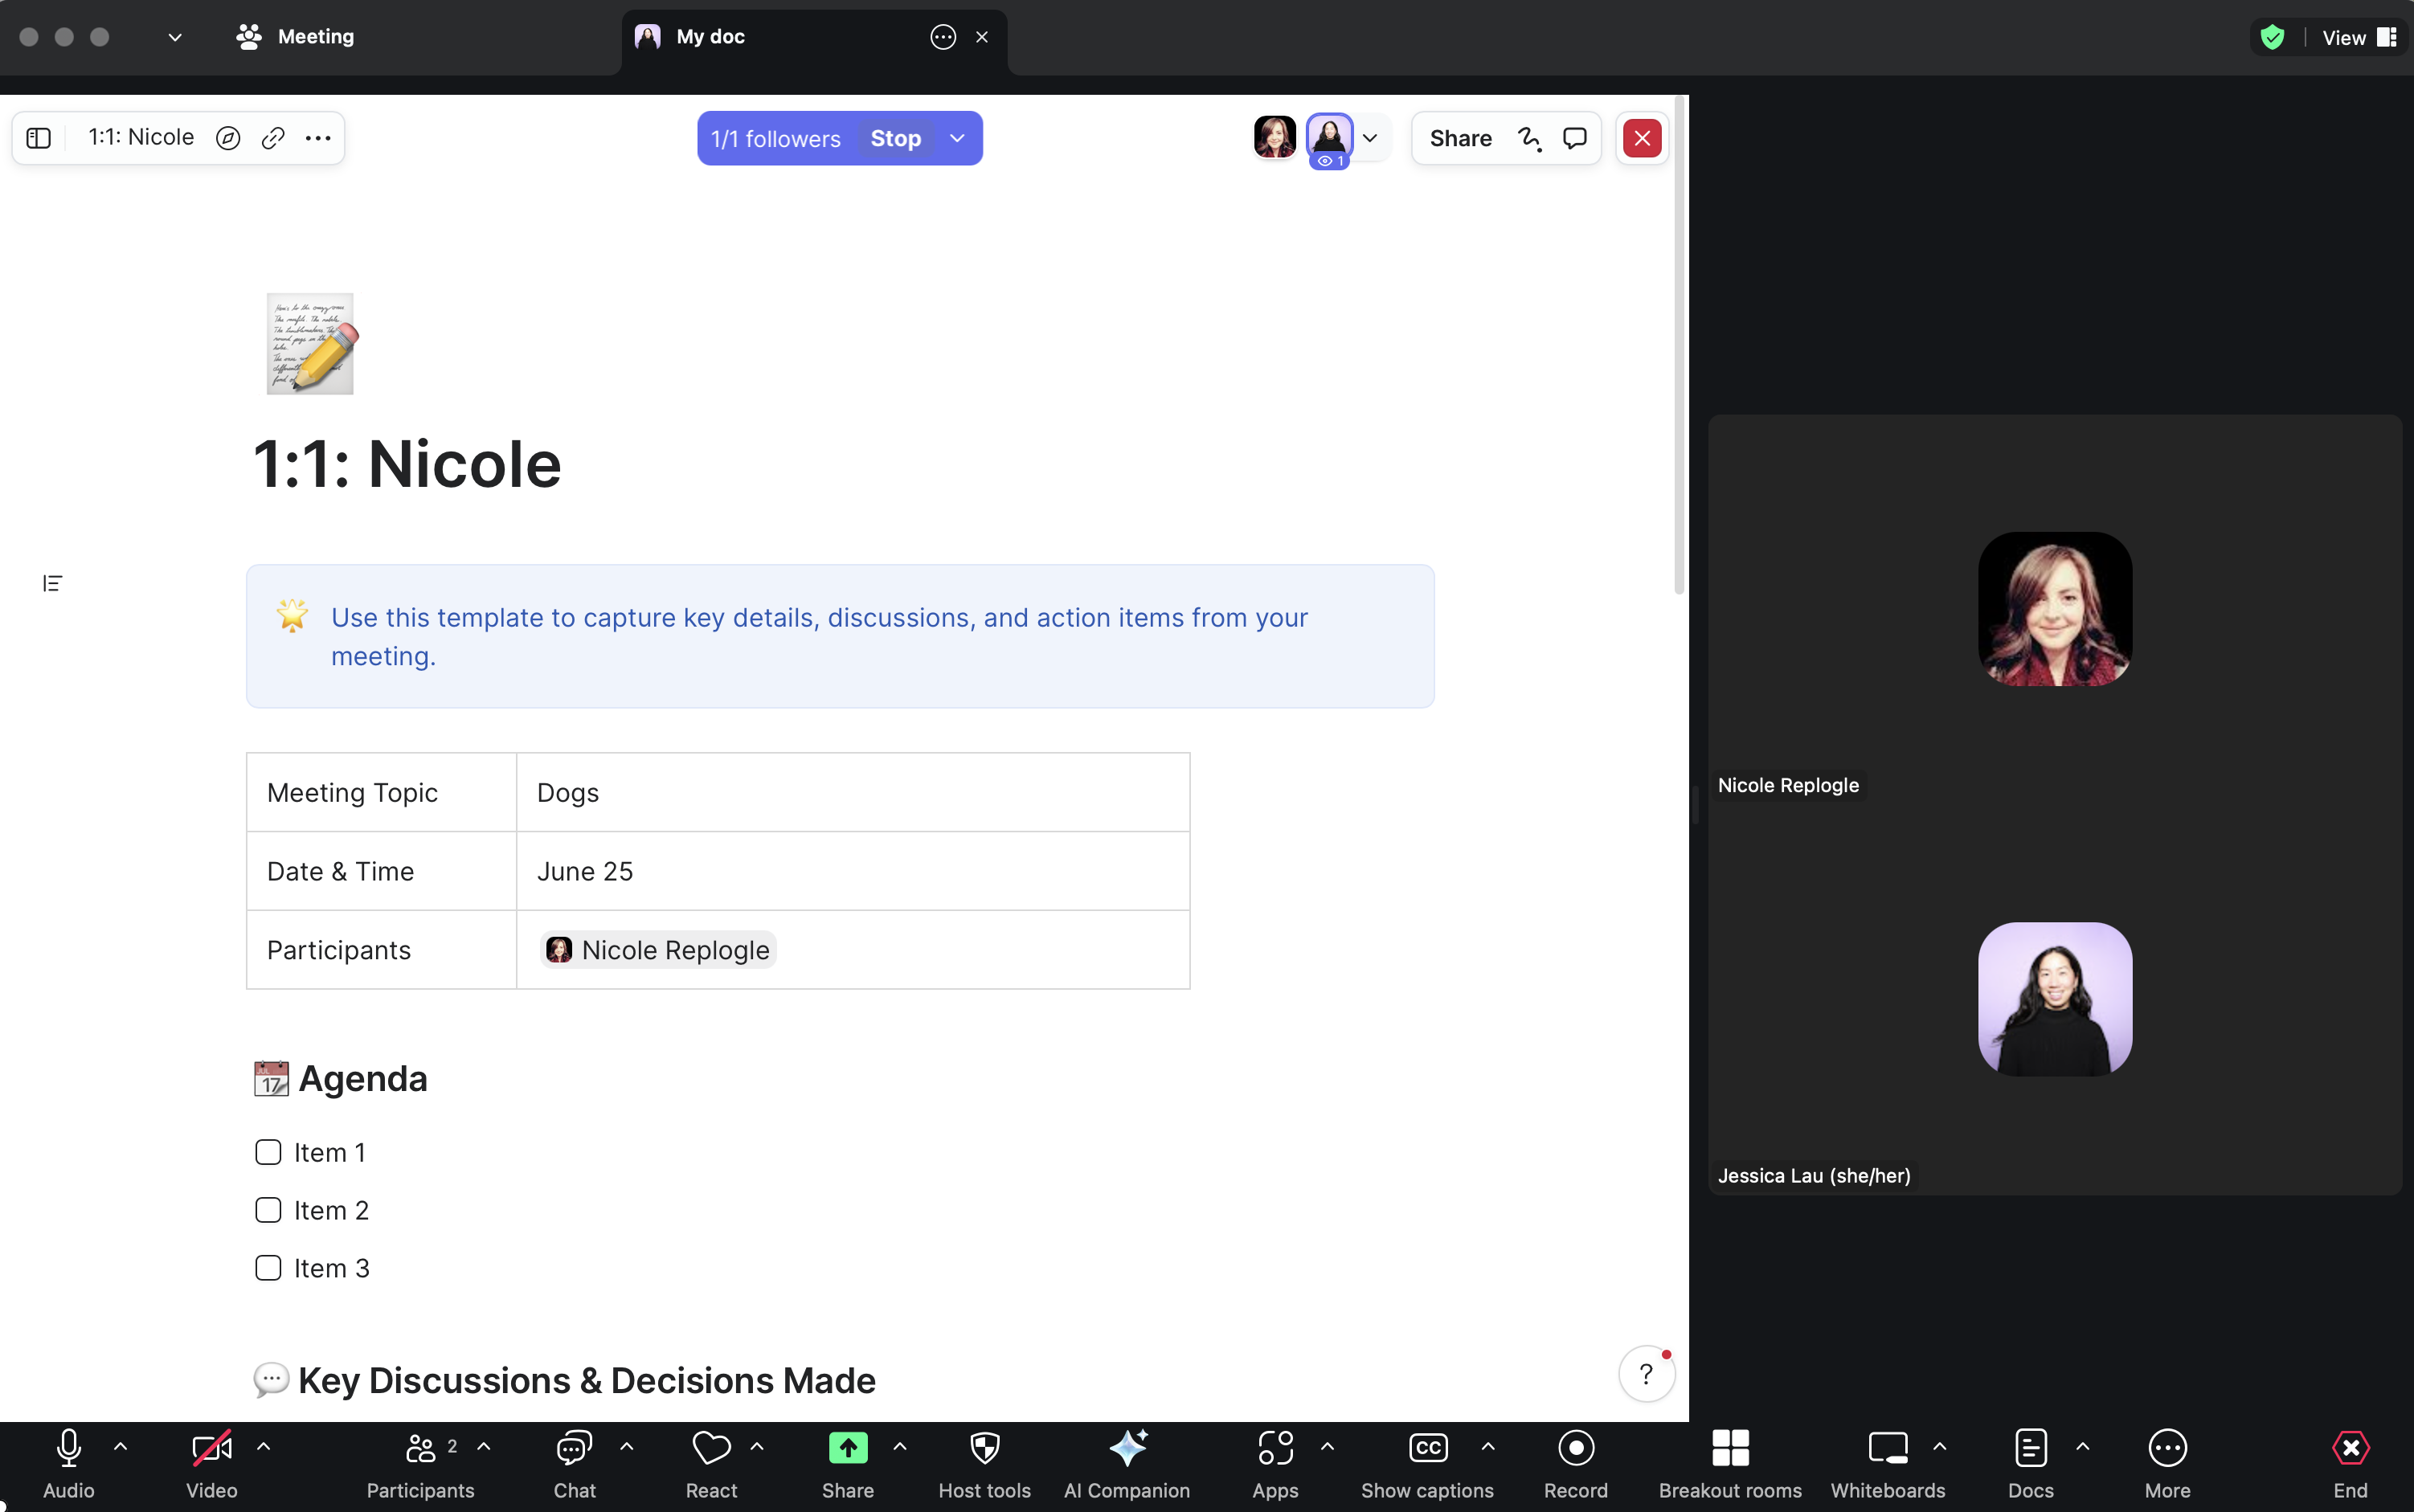
Task: Click the 1:1: Nicole breadcrumb title
Action: pyautogui.click(x=141, y=137)
